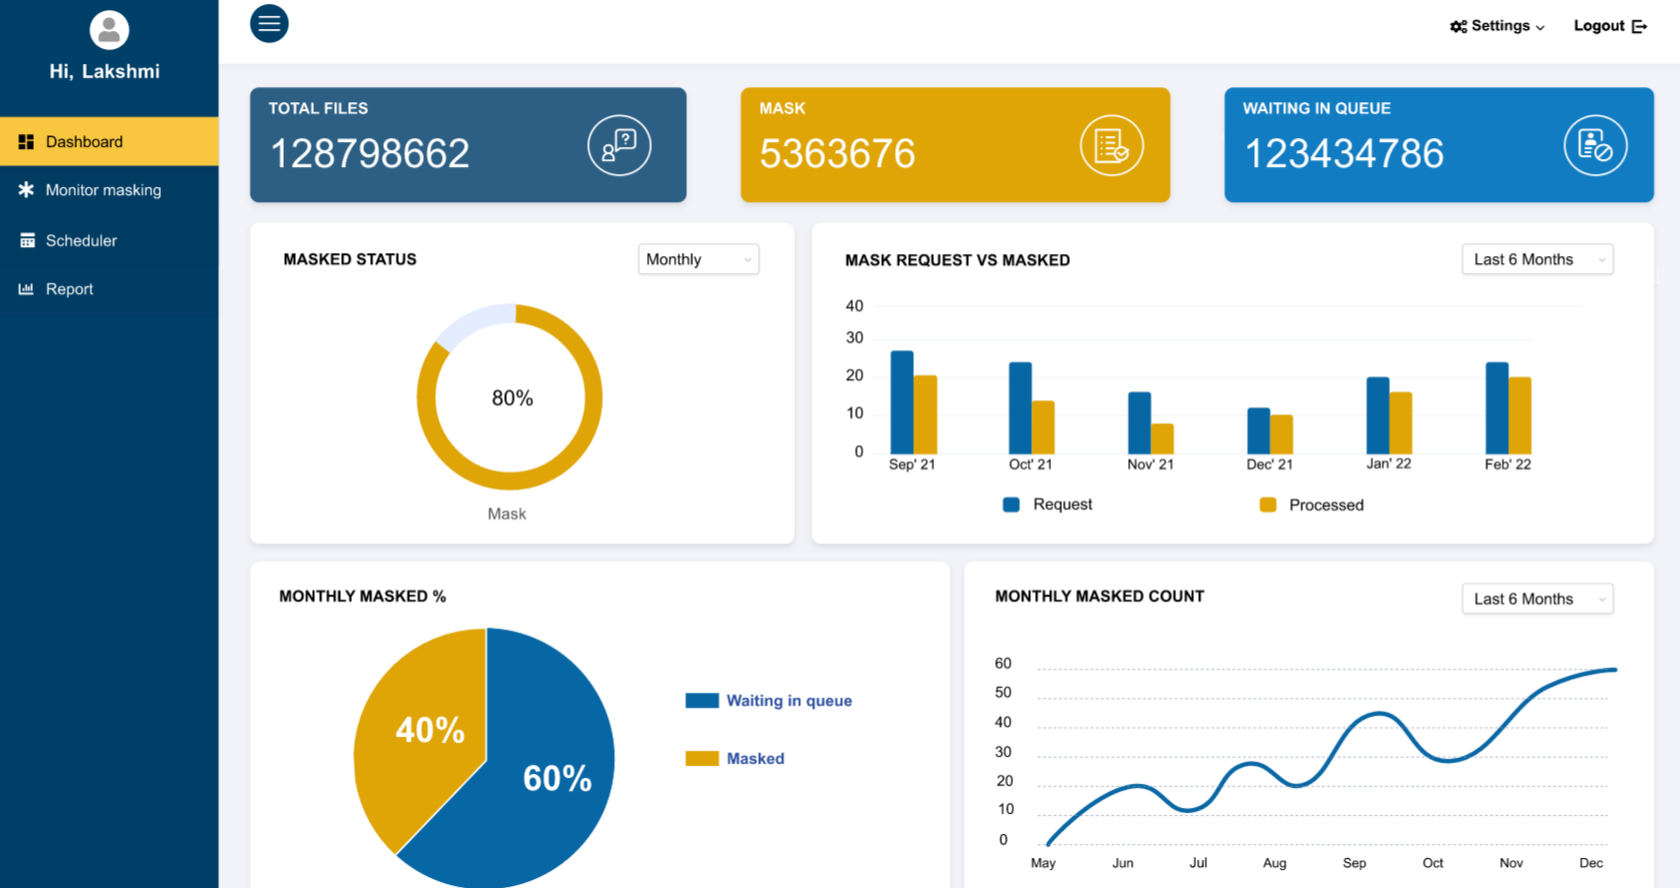
Task: Select the Dashboard sidebar item
Action: (84, 142)
